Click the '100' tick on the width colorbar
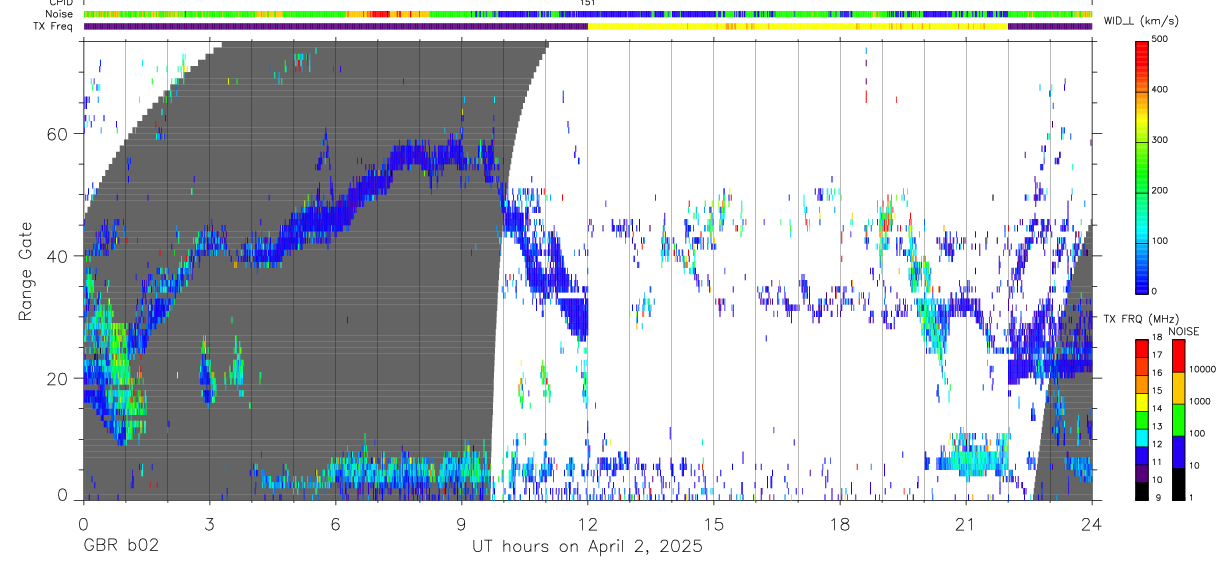Screen dimensions: 1228x567 pyautogui.click(x=1161, y=242)
